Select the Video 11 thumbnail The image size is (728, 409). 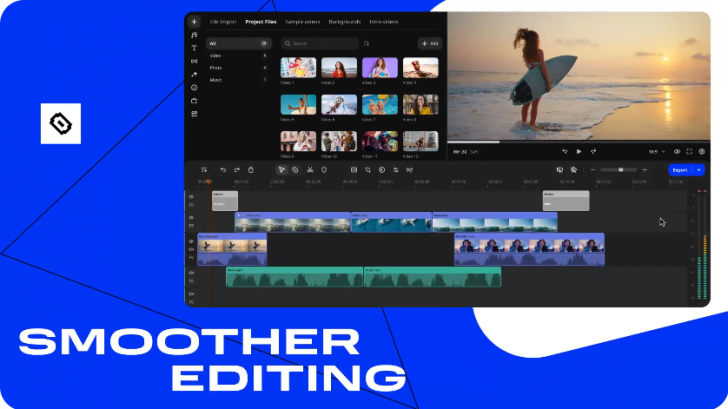click(380, 141)
